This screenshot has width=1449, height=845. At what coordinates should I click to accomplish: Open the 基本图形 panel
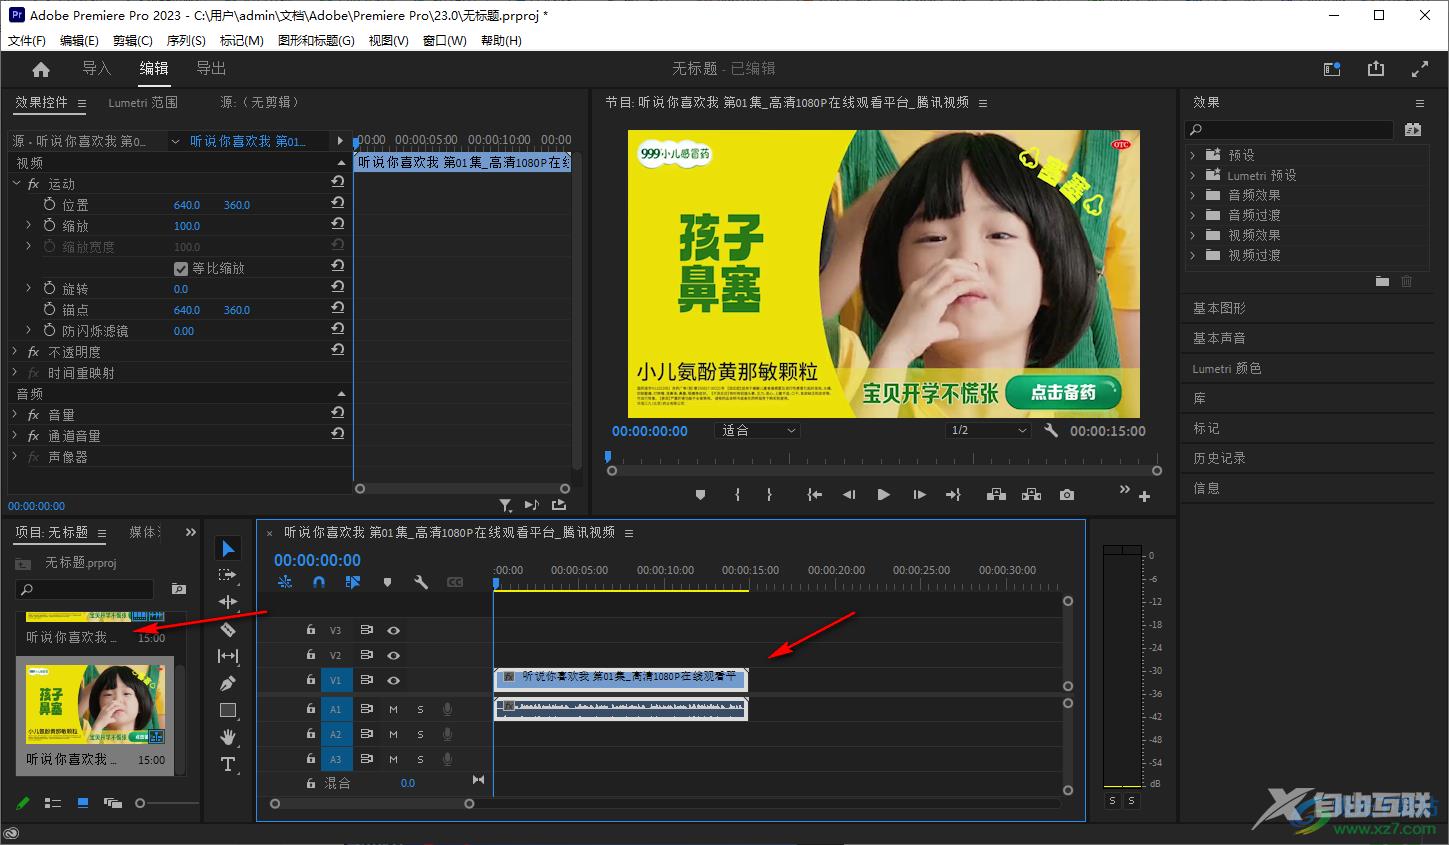[1219, 308]
